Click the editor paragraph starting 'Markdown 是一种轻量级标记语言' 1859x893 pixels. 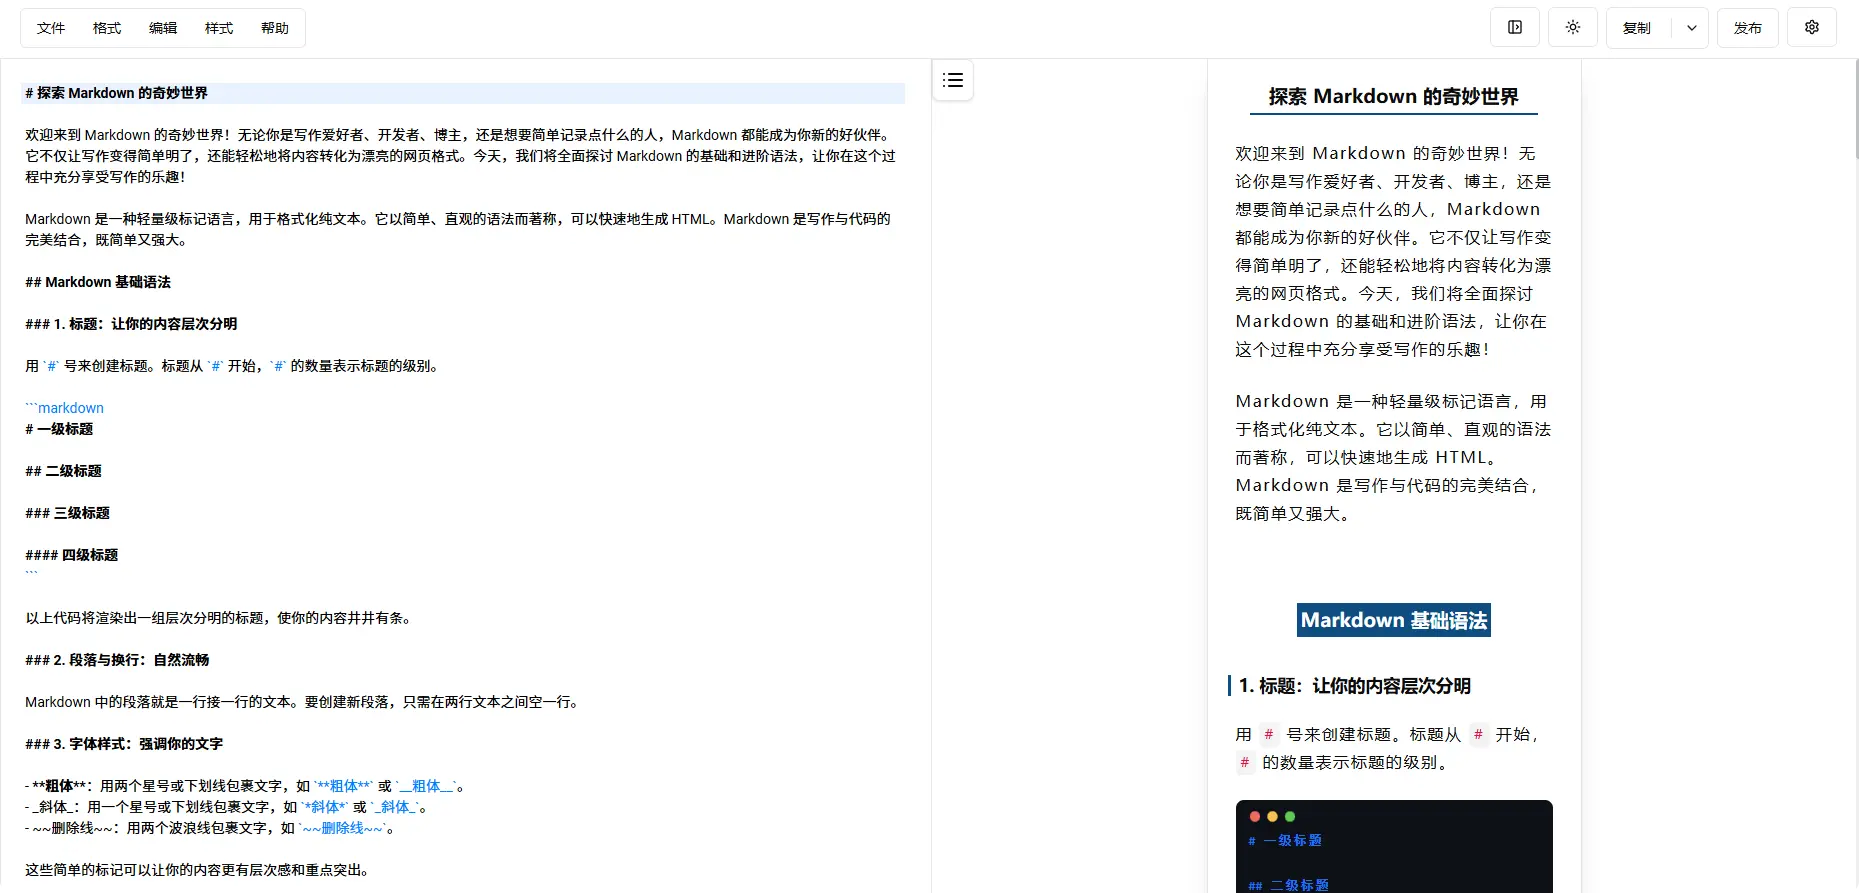click(x=458, y=229)
